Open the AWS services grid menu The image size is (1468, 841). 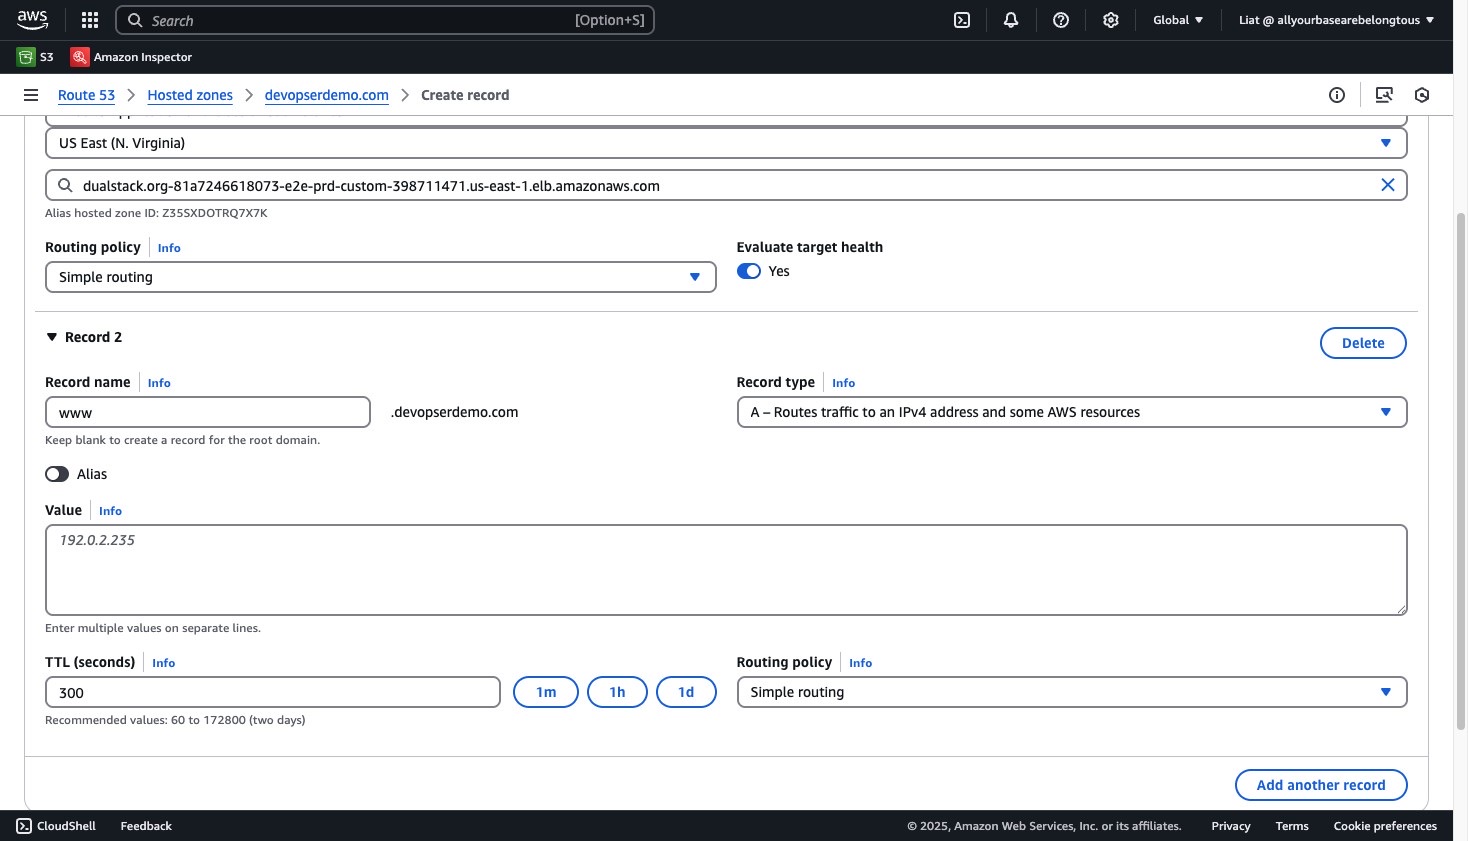(90, 20)
